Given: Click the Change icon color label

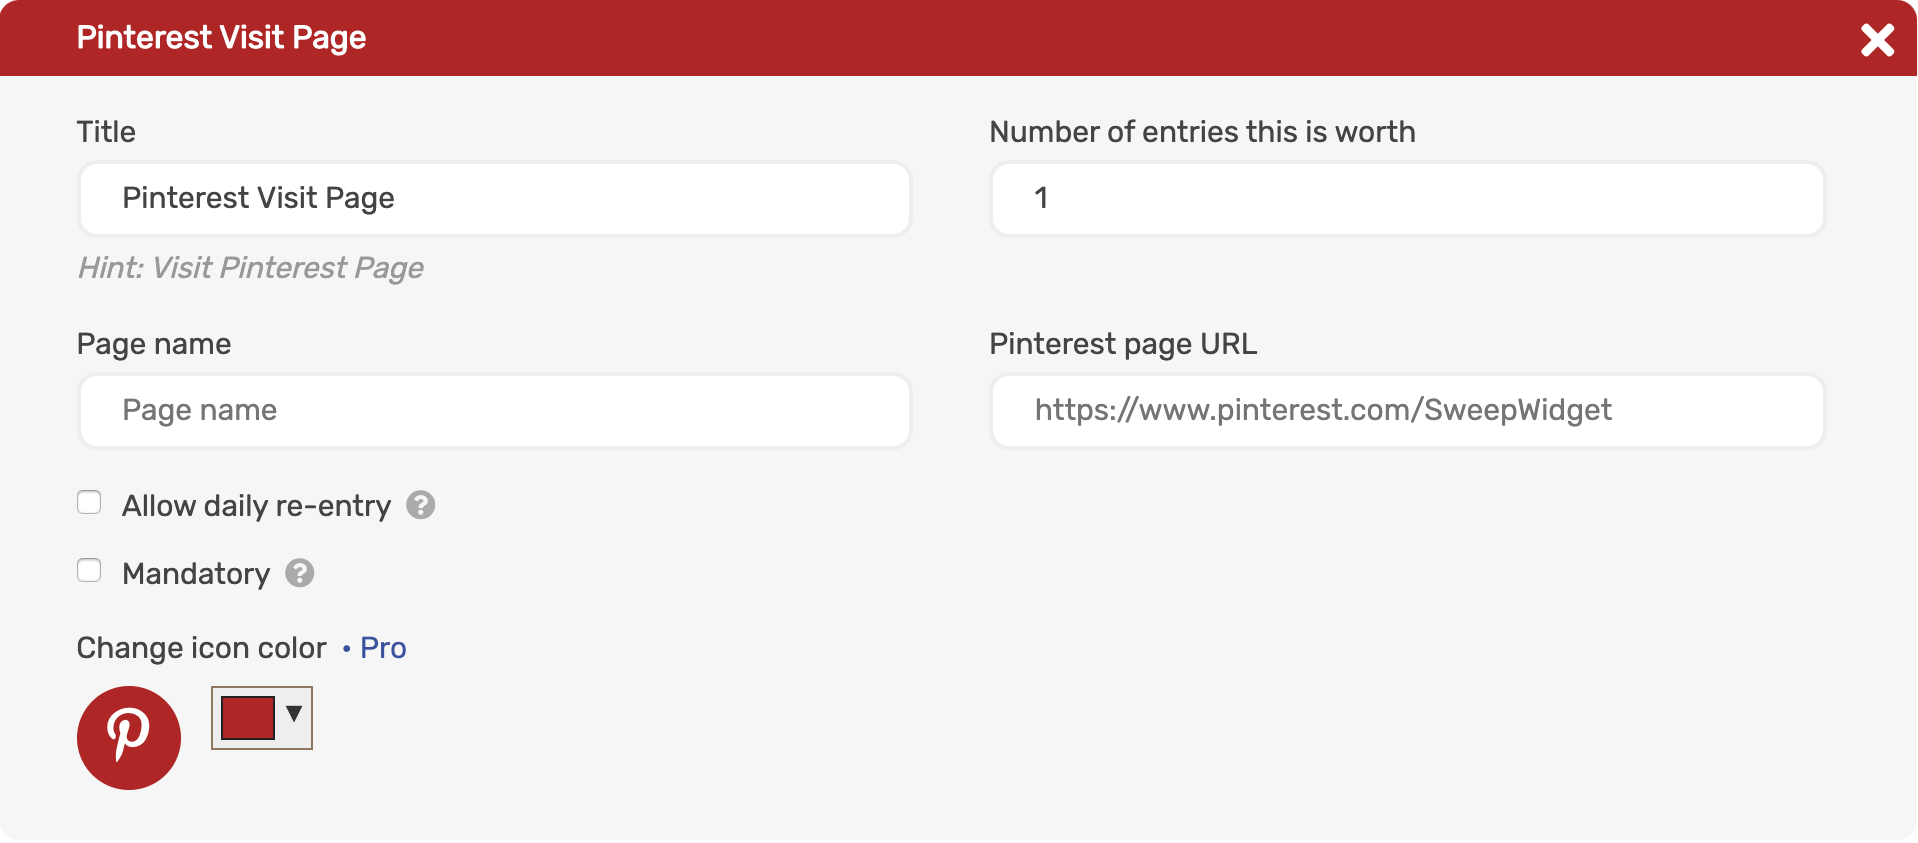Looking at the screenshot, I should pyautogui.click(x=200, y=648).
